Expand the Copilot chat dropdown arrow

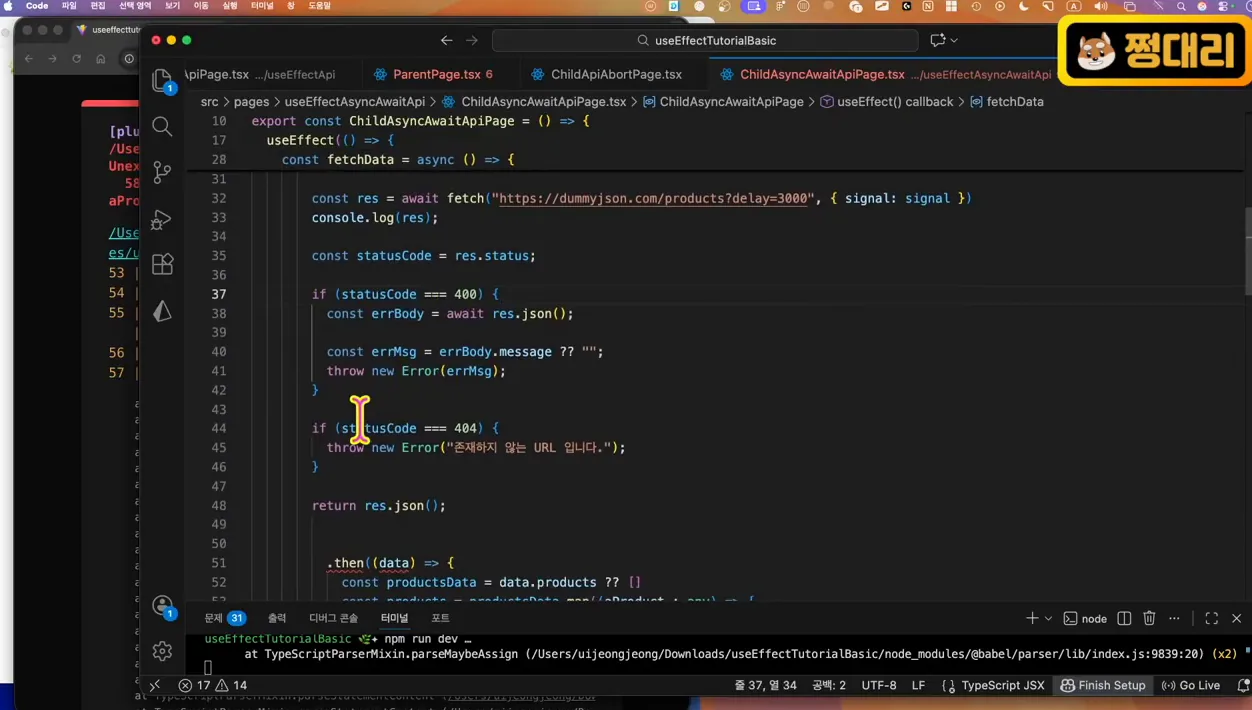tap(954, 40)
